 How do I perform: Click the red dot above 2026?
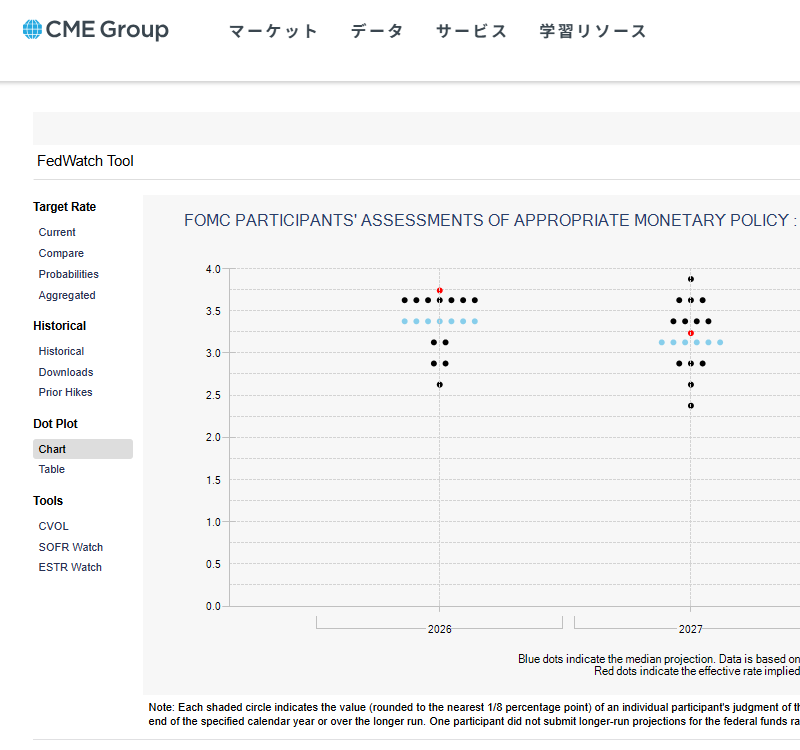440,290
